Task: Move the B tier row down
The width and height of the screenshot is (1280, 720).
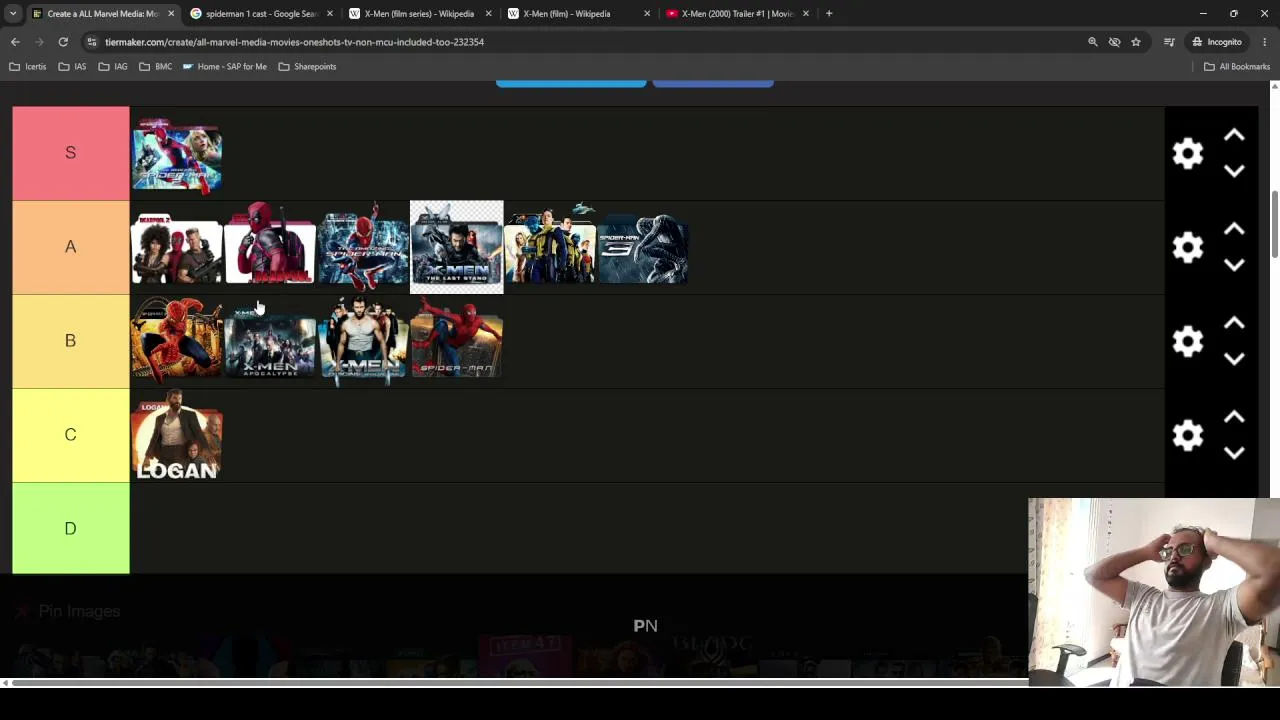Action: point(1234,359)
